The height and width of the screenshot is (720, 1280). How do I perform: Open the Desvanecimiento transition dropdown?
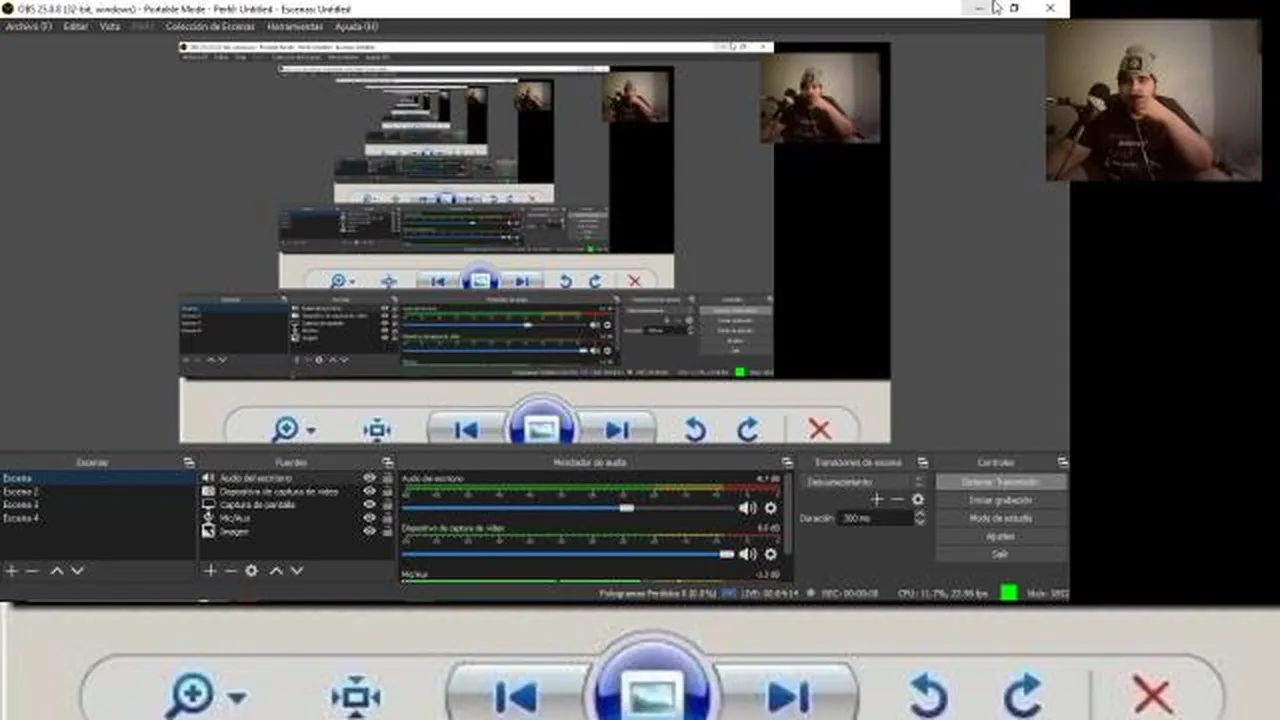pyautogui.click(x=866, y=482)
